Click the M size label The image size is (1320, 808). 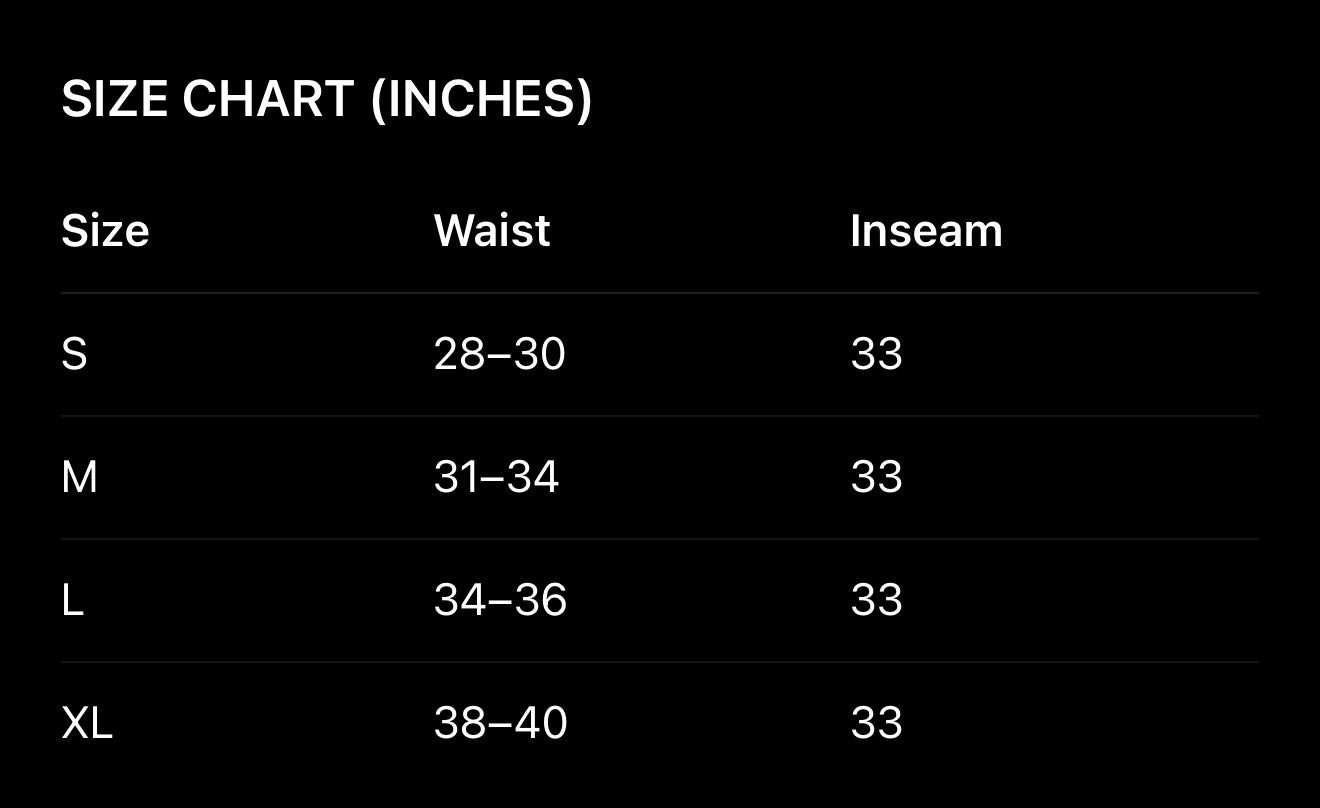coord(79,477)
